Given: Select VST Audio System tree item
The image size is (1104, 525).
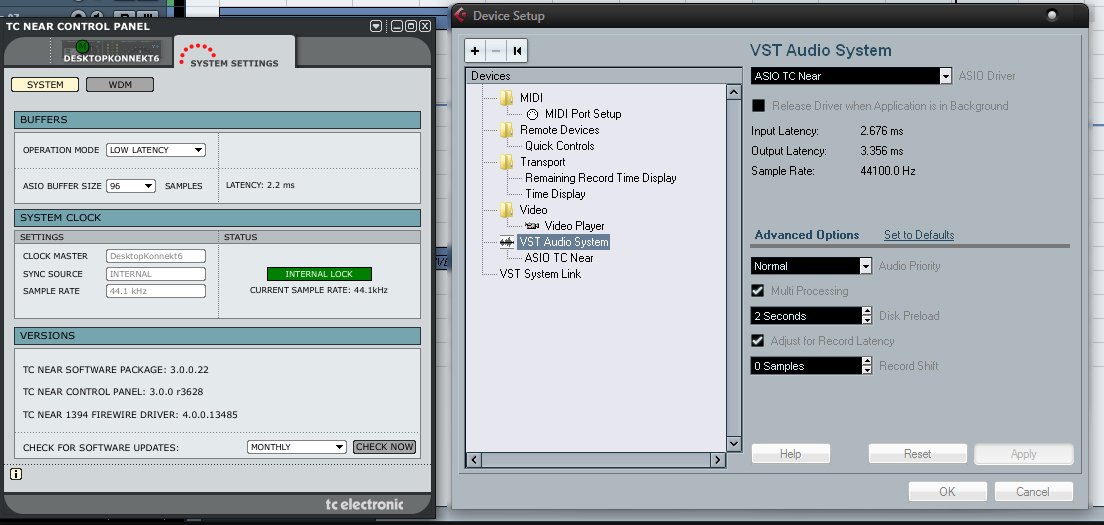Looking at the screenshot, I should point(563,242).
